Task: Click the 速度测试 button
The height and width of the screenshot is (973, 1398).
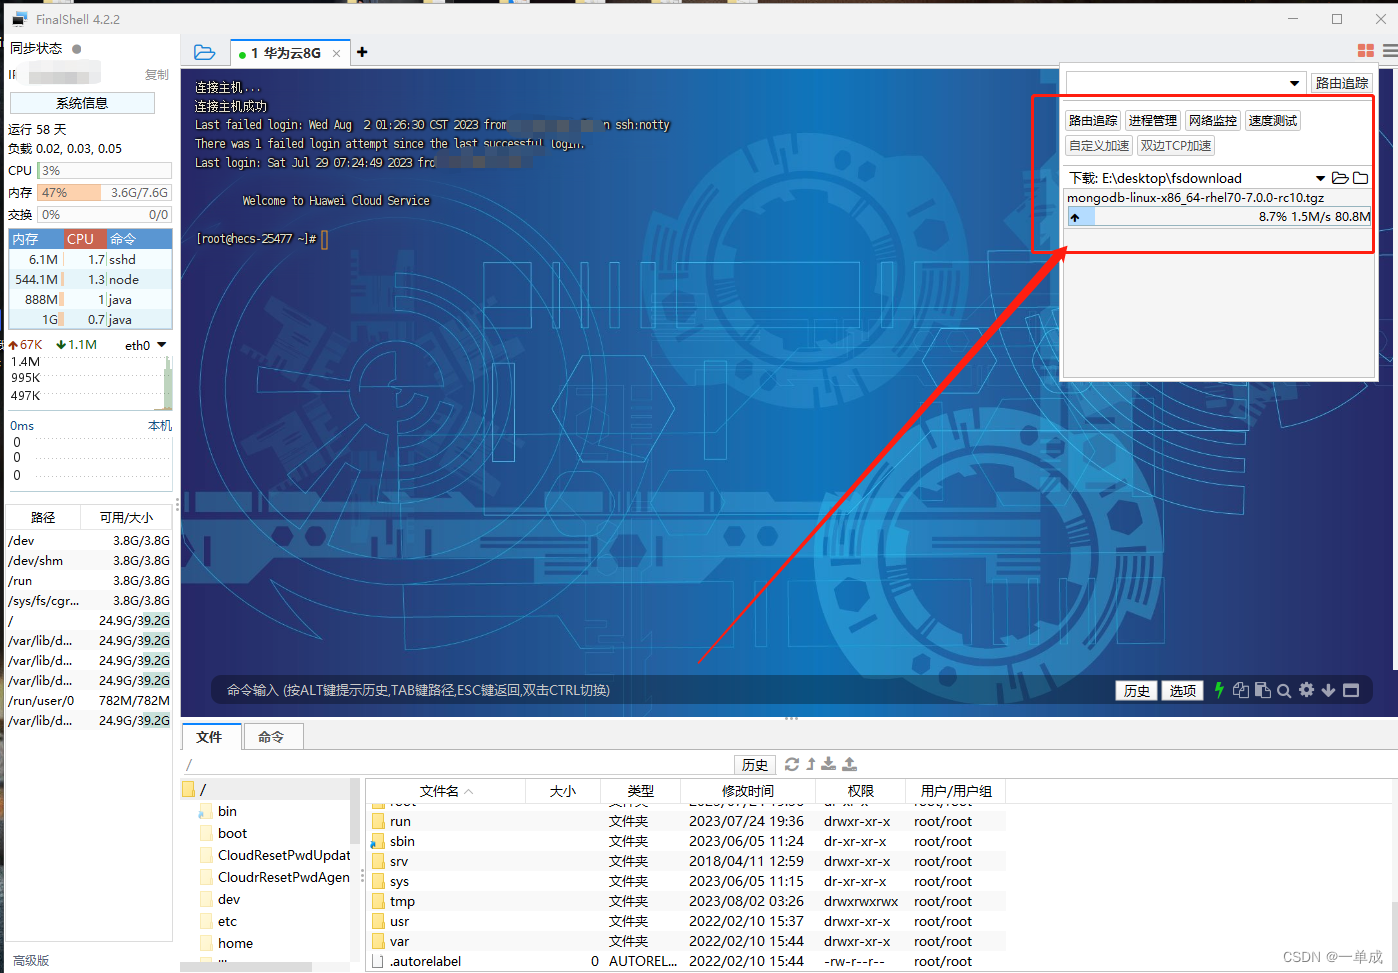Action: coord(1273,121)
